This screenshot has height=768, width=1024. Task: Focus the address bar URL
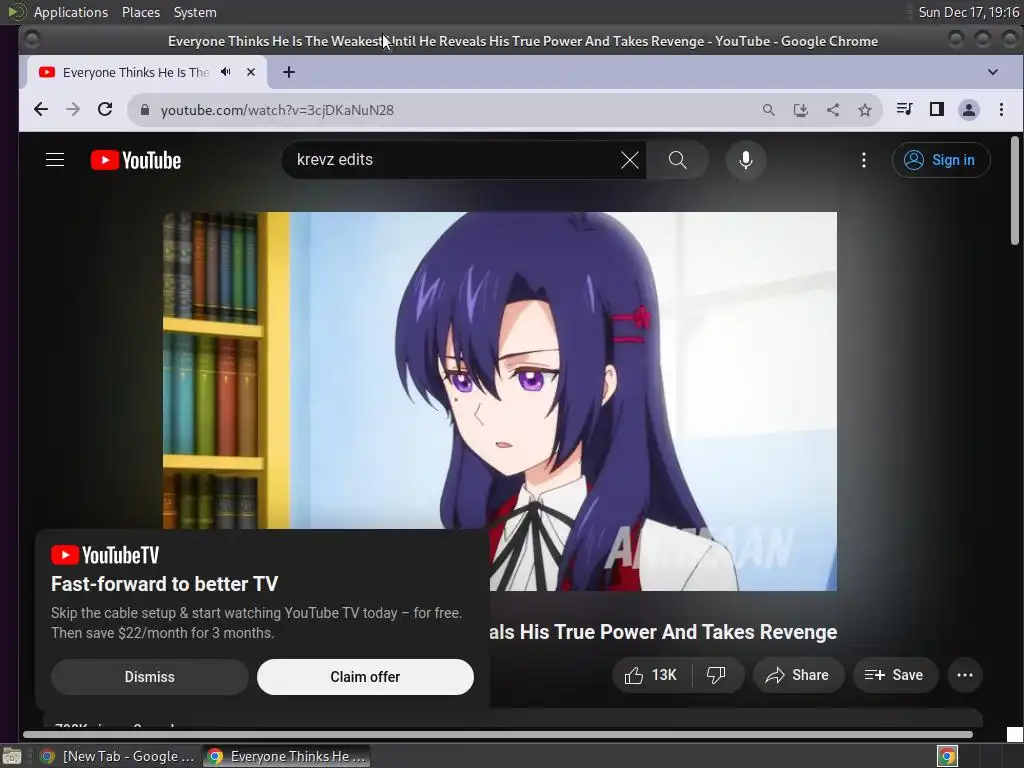coord(277,110)
